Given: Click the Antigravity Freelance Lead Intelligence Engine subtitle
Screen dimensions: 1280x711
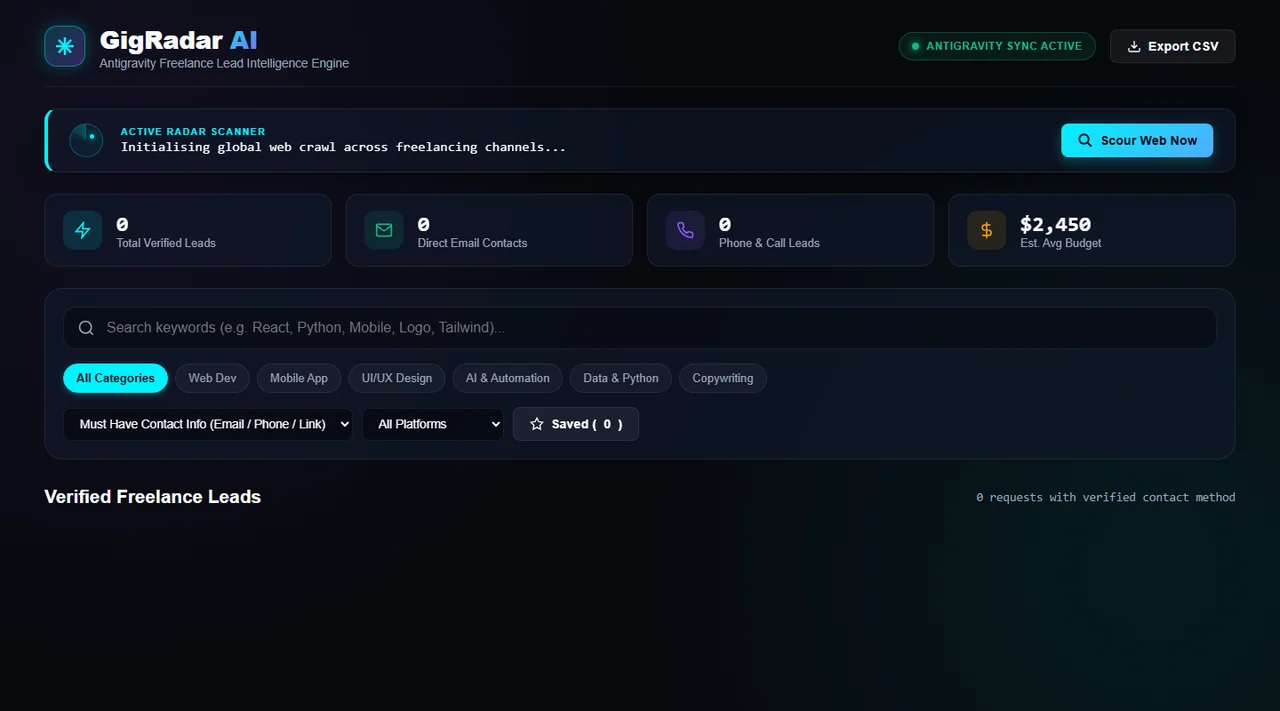Looking at the screenshot, I should coord(224,63).
